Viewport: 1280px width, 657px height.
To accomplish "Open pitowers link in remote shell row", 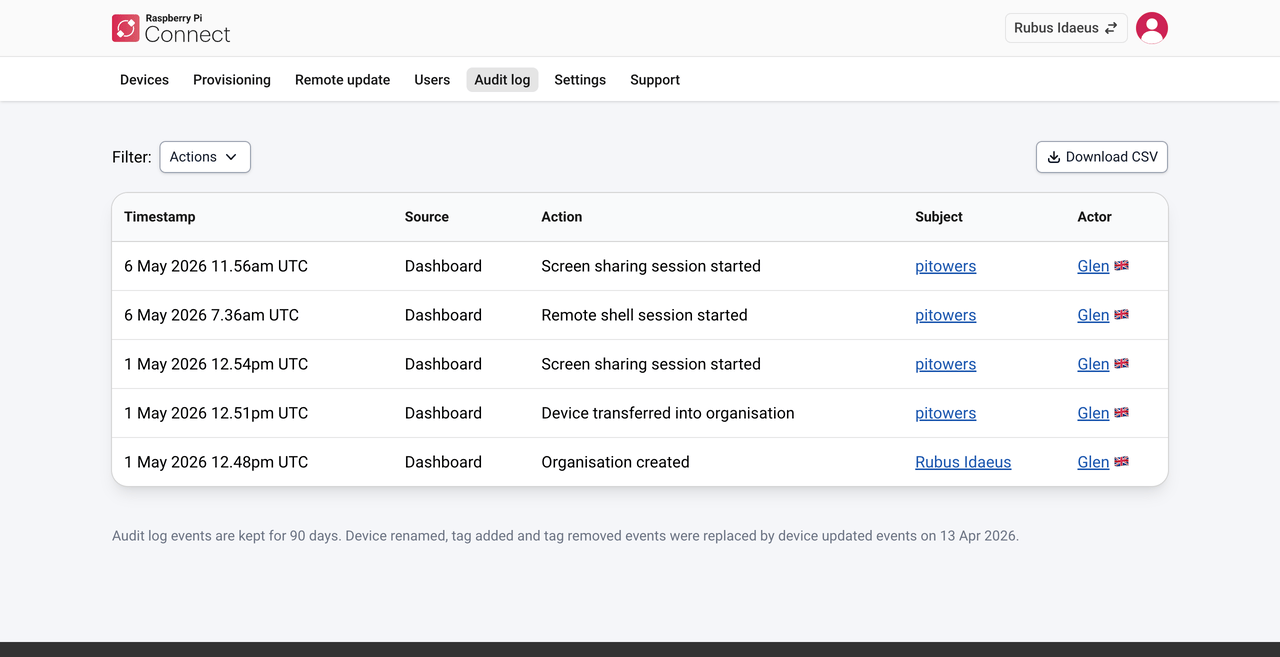I will pyautogui.click(x=945, y=315).
